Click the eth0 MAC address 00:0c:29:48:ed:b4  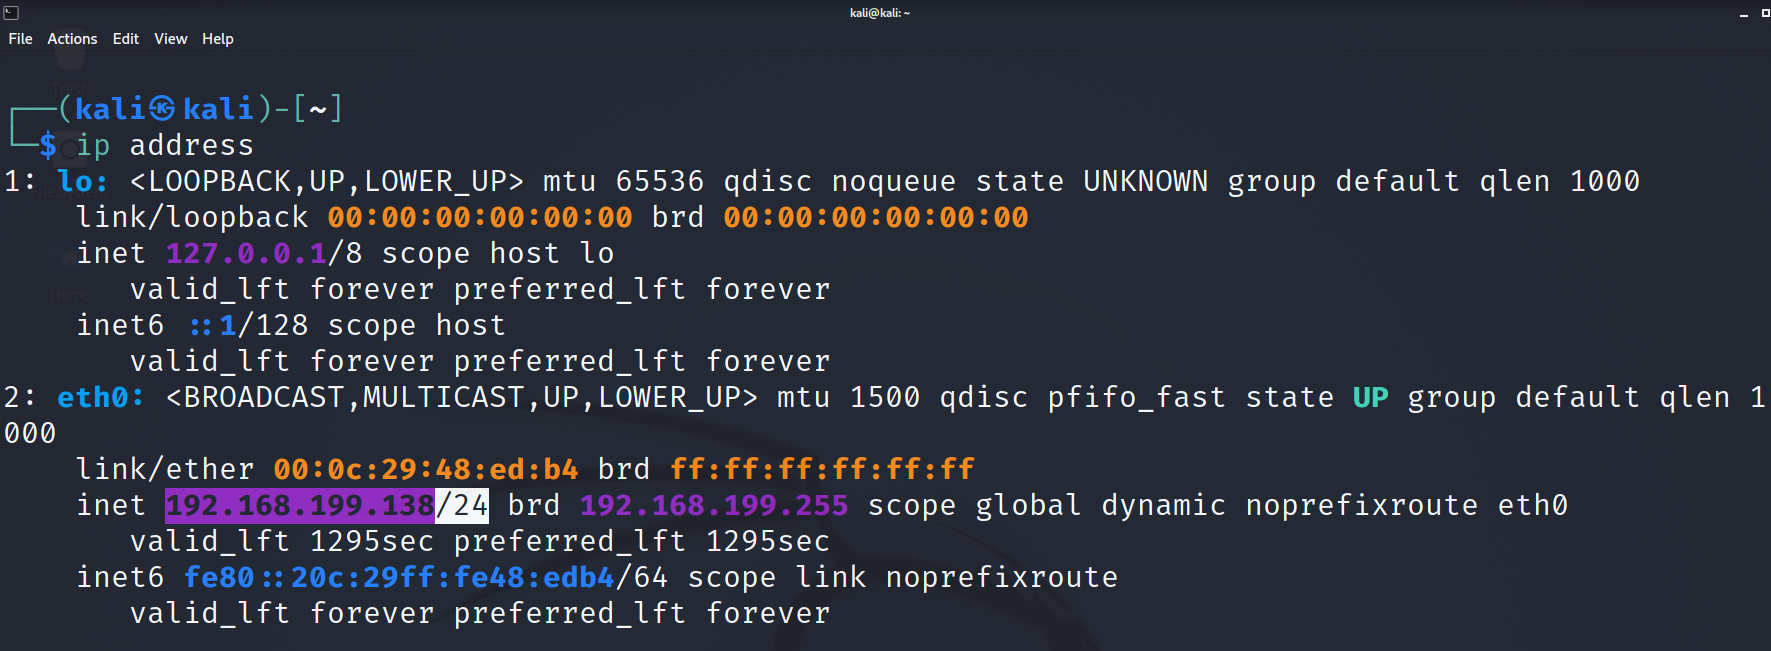(x=426, y=470)
